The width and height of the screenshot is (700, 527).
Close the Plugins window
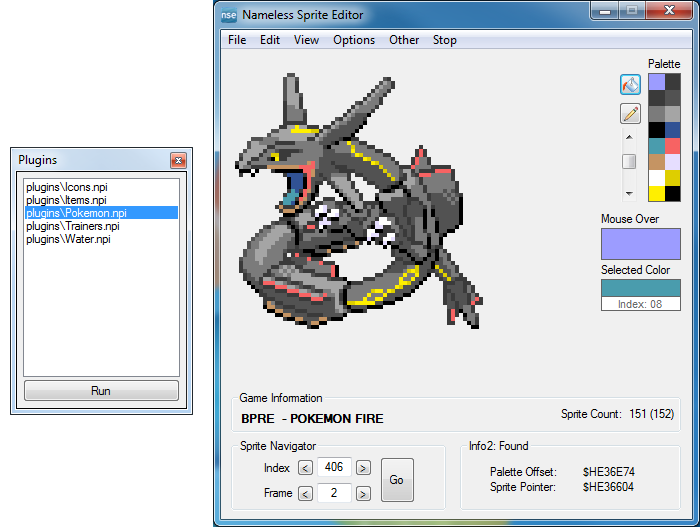[179, 160]
